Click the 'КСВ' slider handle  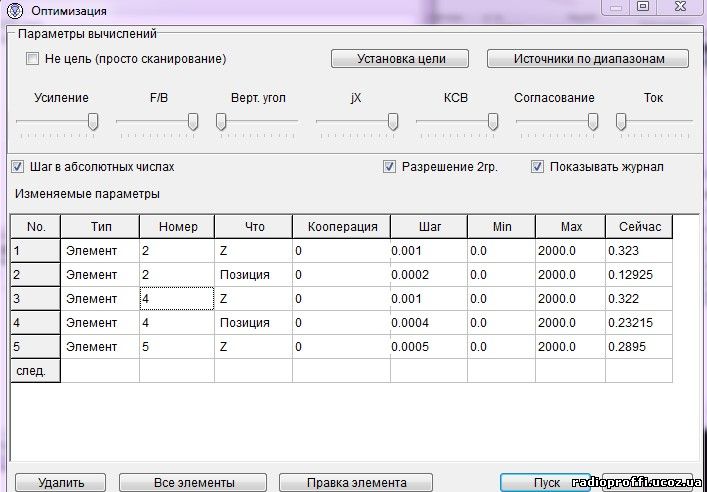[x=493, y=122]
